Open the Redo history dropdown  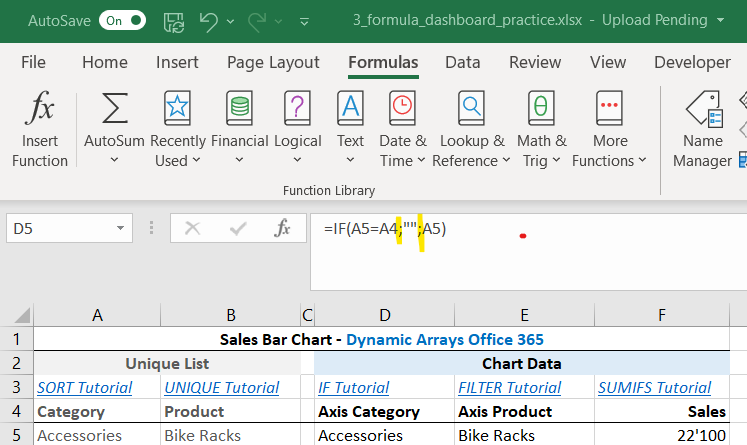[279, 21]
